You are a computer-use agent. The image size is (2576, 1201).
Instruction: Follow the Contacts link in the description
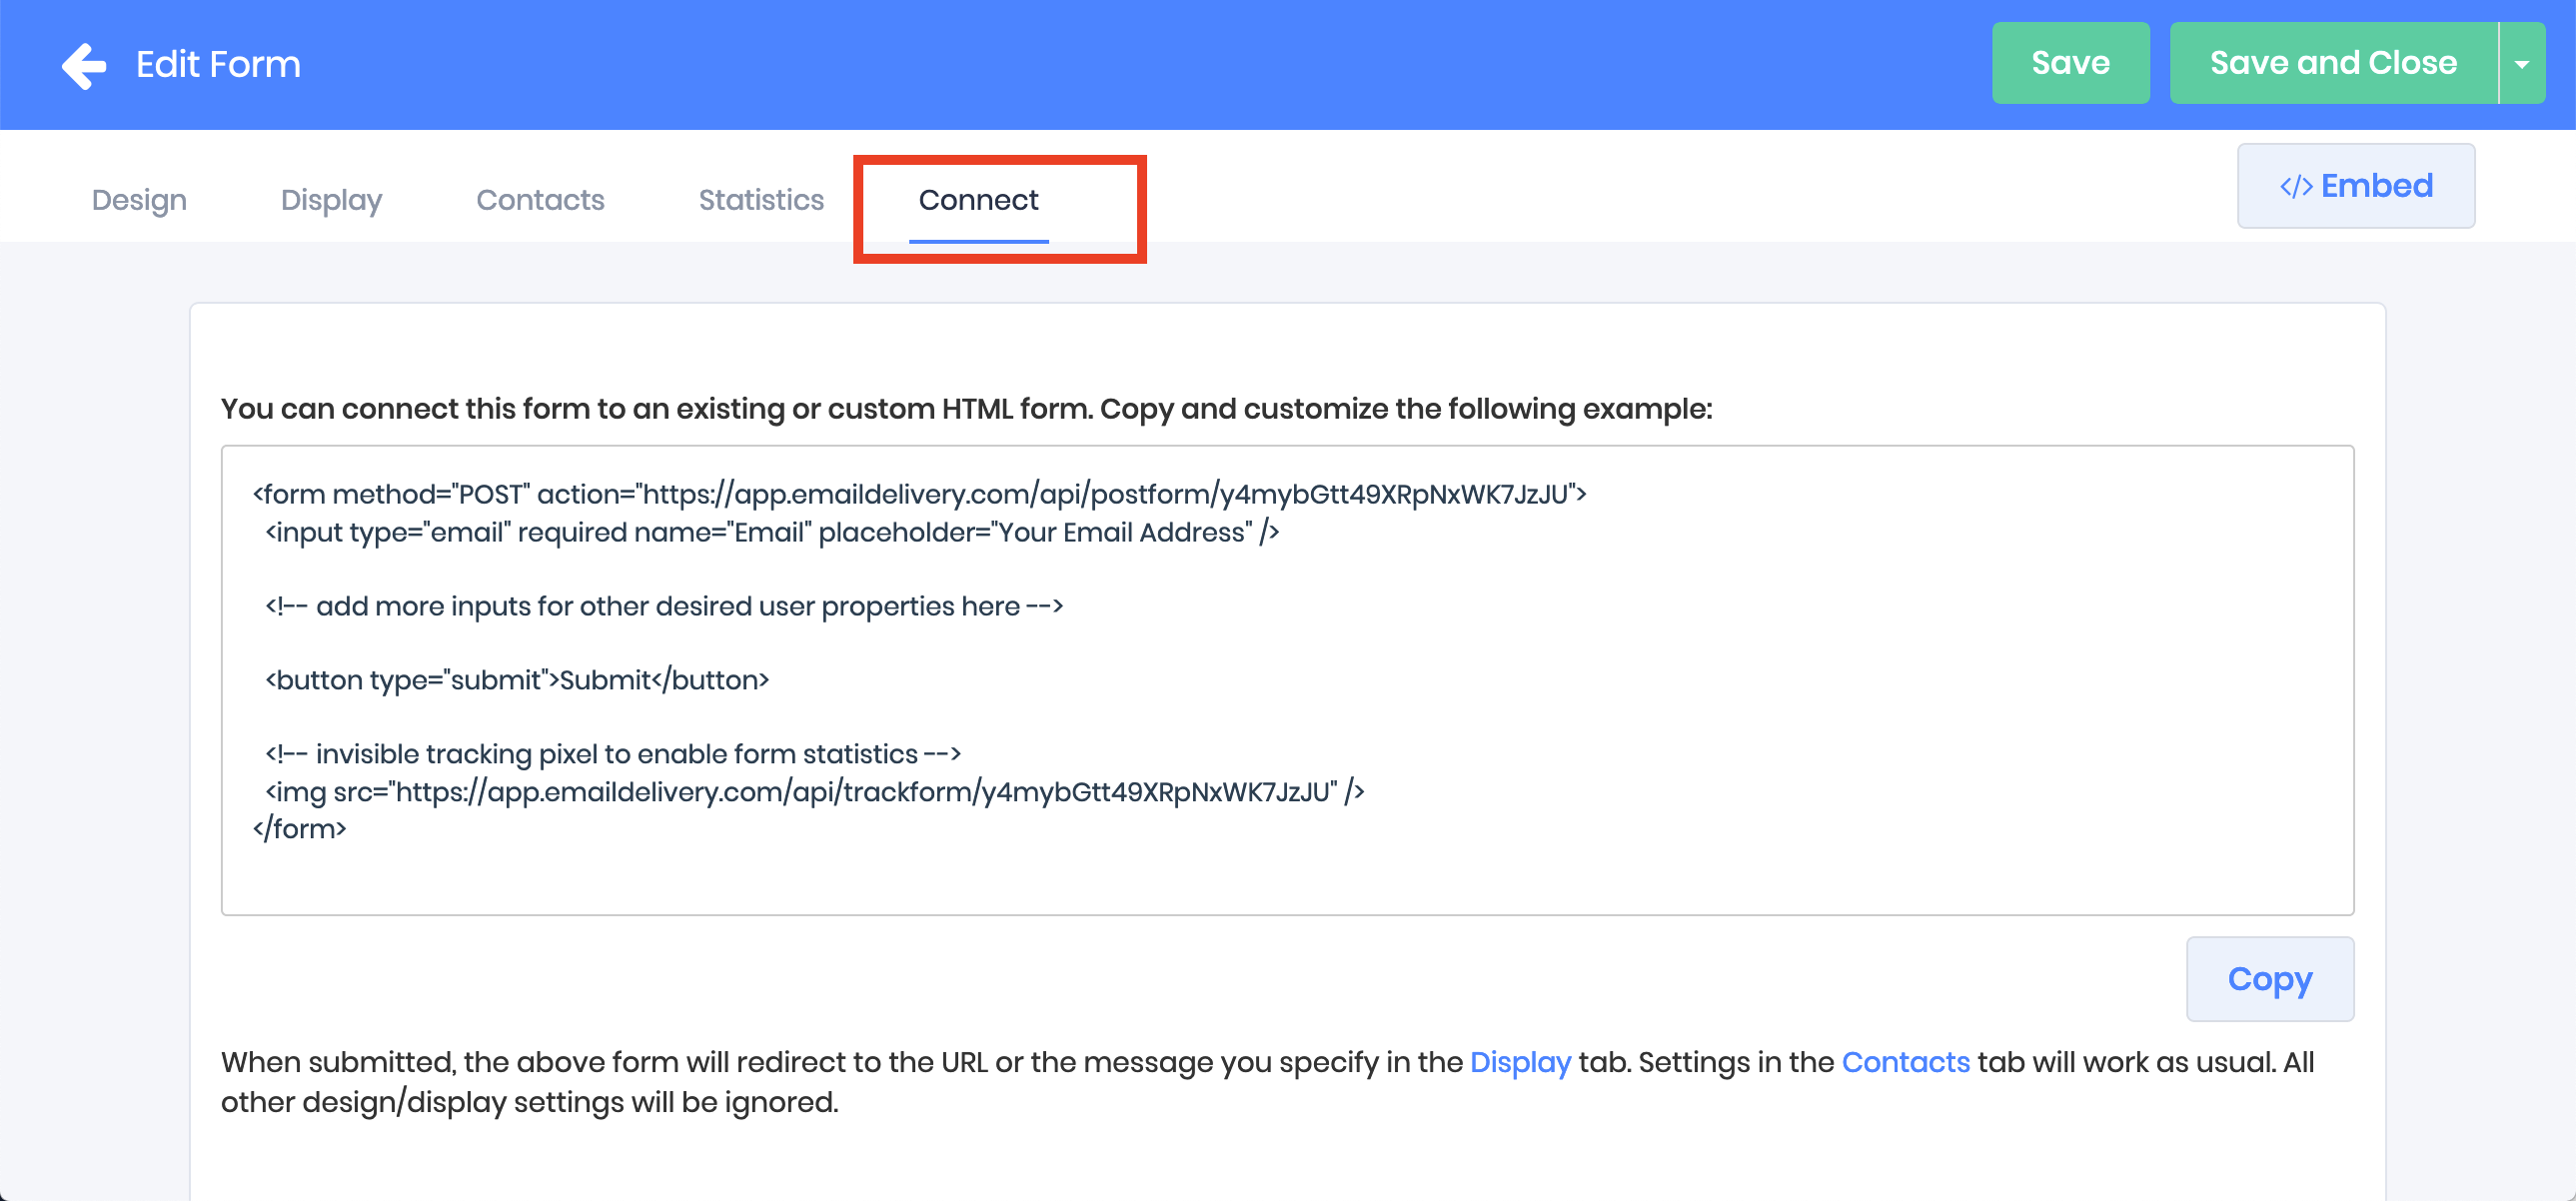click(x=1905, y=1062)
